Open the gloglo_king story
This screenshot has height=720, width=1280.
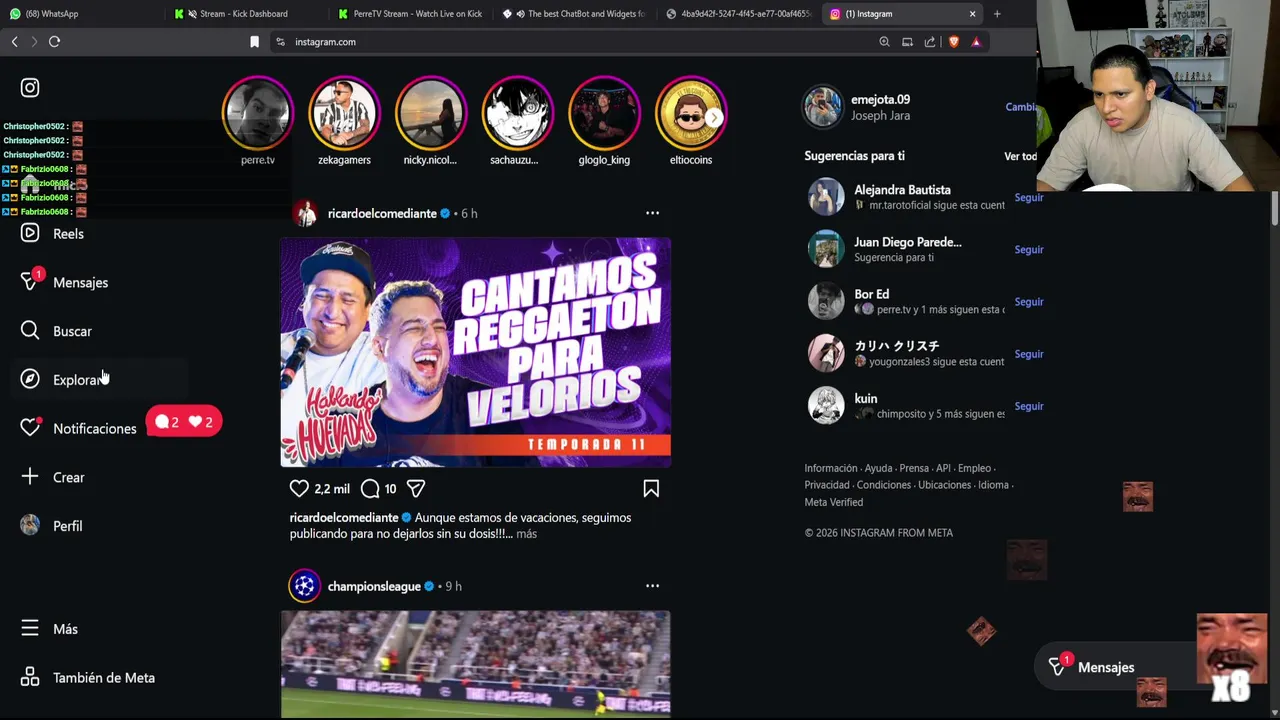tap(604, 114)
